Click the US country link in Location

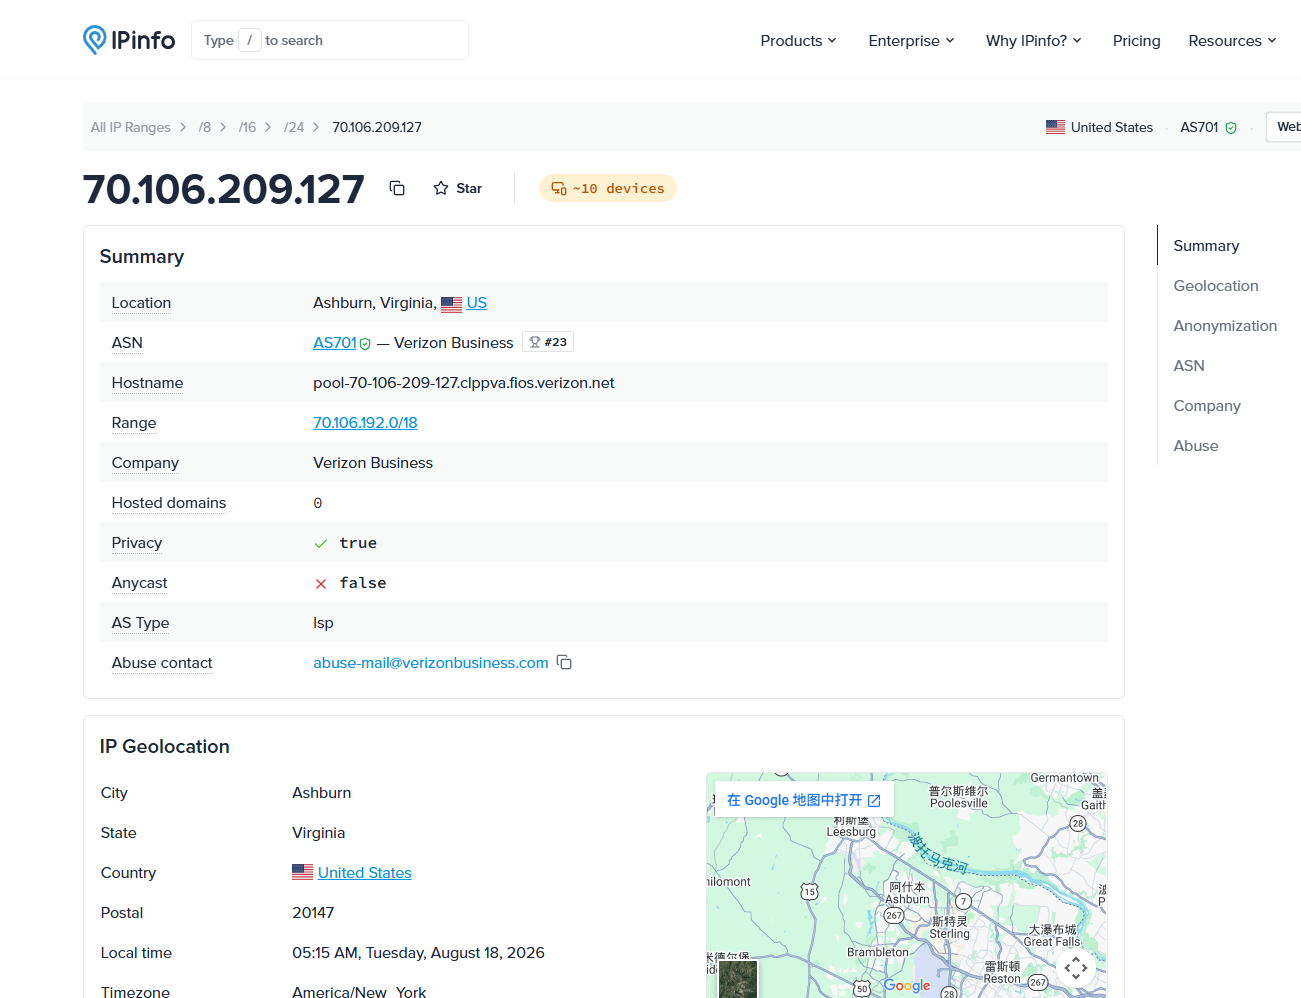477,303
